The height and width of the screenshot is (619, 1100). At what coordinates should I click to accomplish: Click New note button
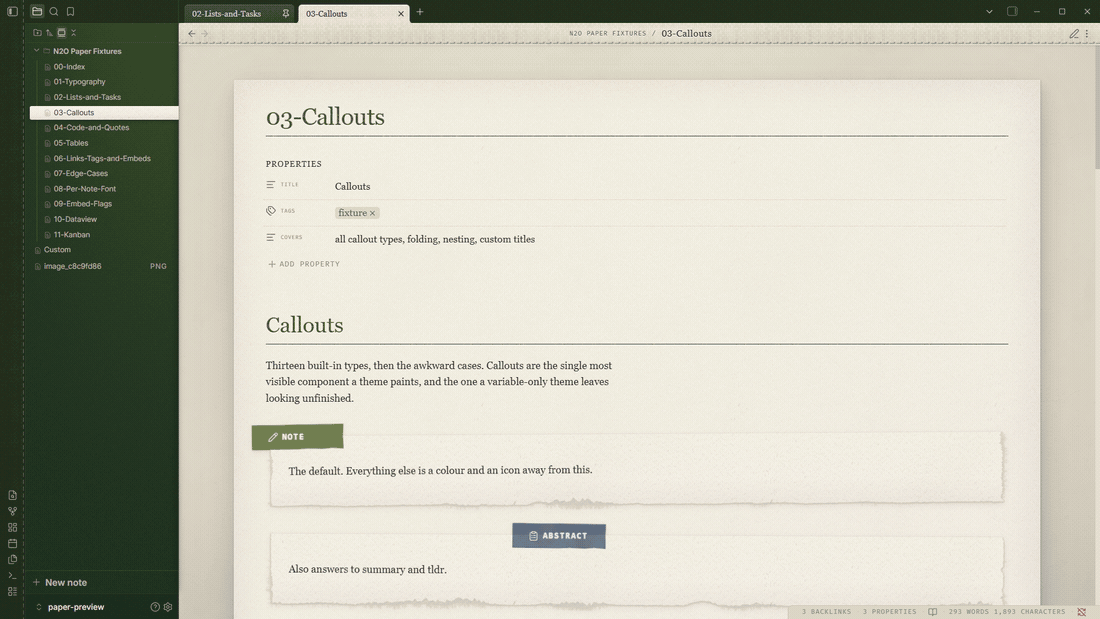coord(60,583)
